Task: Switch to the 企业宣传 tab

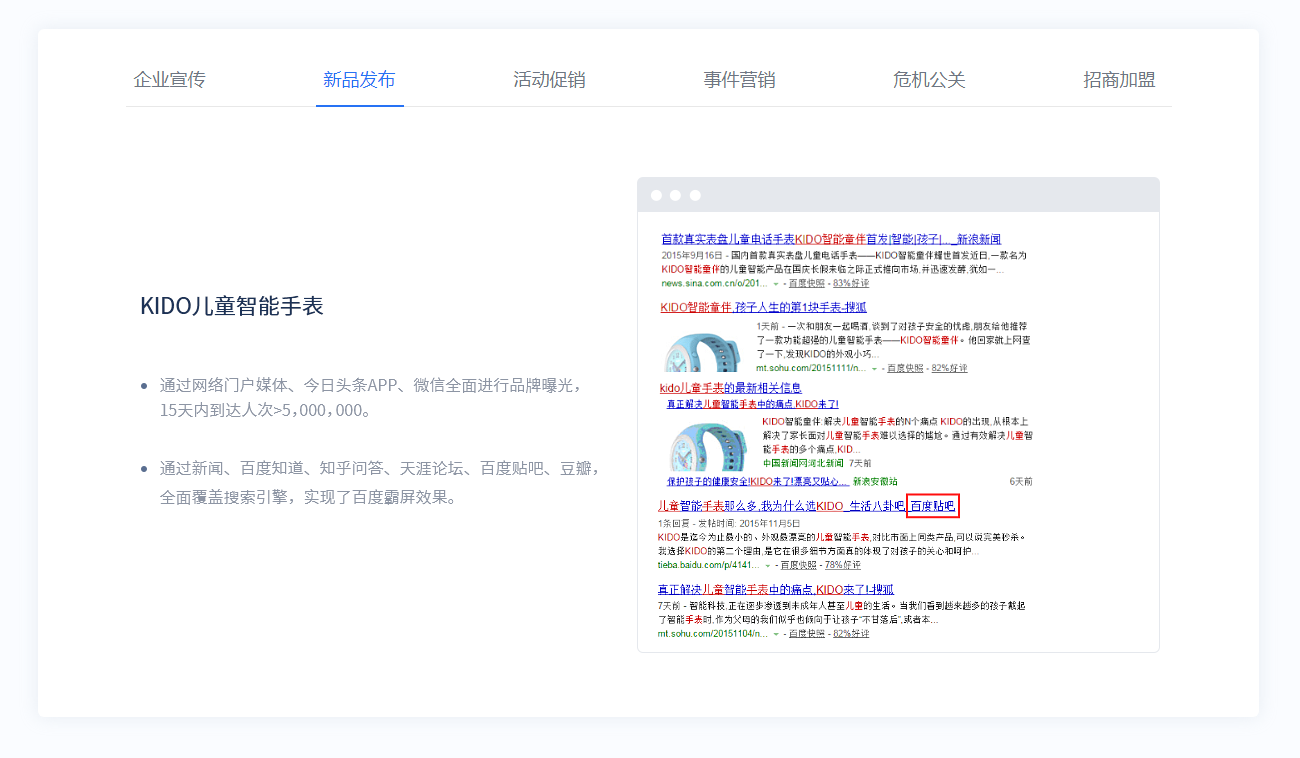Action: 170,80
